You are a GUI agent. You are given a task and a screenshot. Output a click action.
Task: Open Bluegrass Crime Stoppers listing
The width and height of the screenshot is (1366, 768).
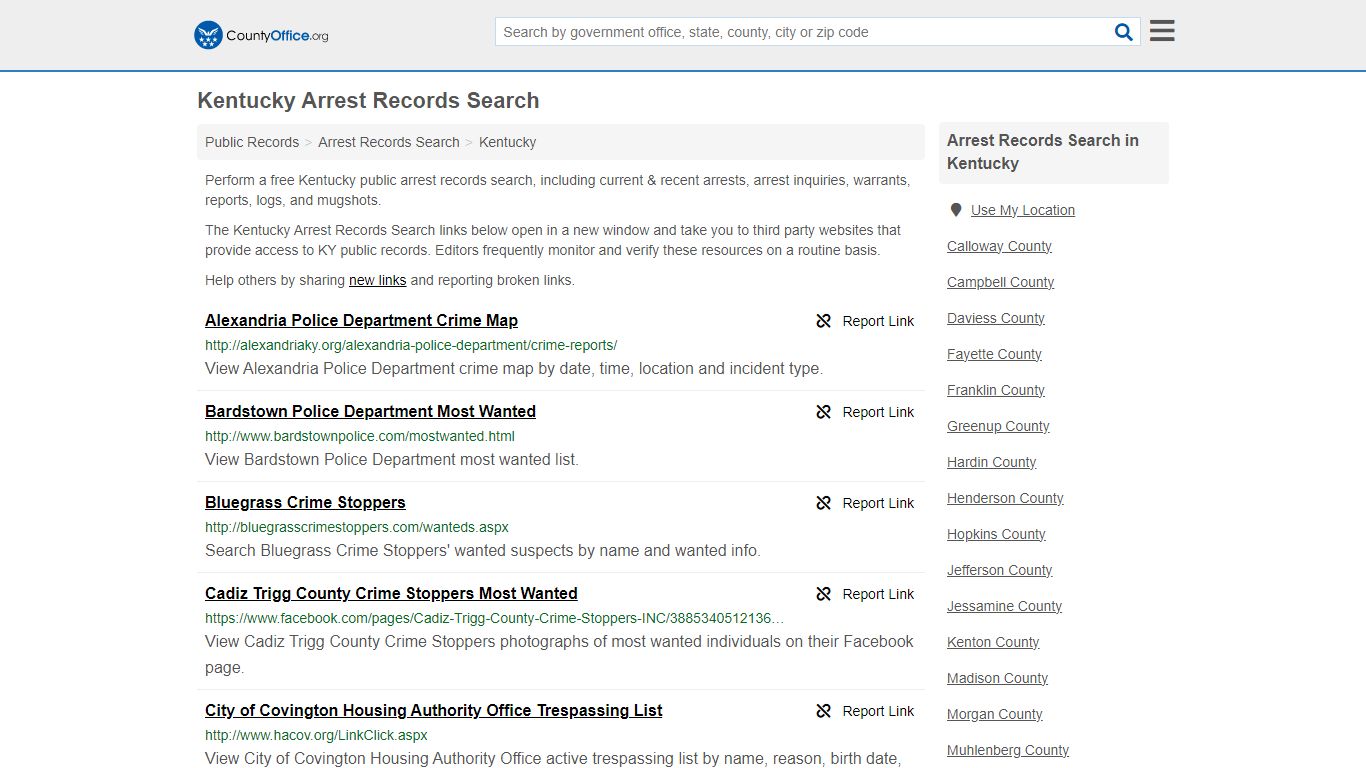click(305, 502)
